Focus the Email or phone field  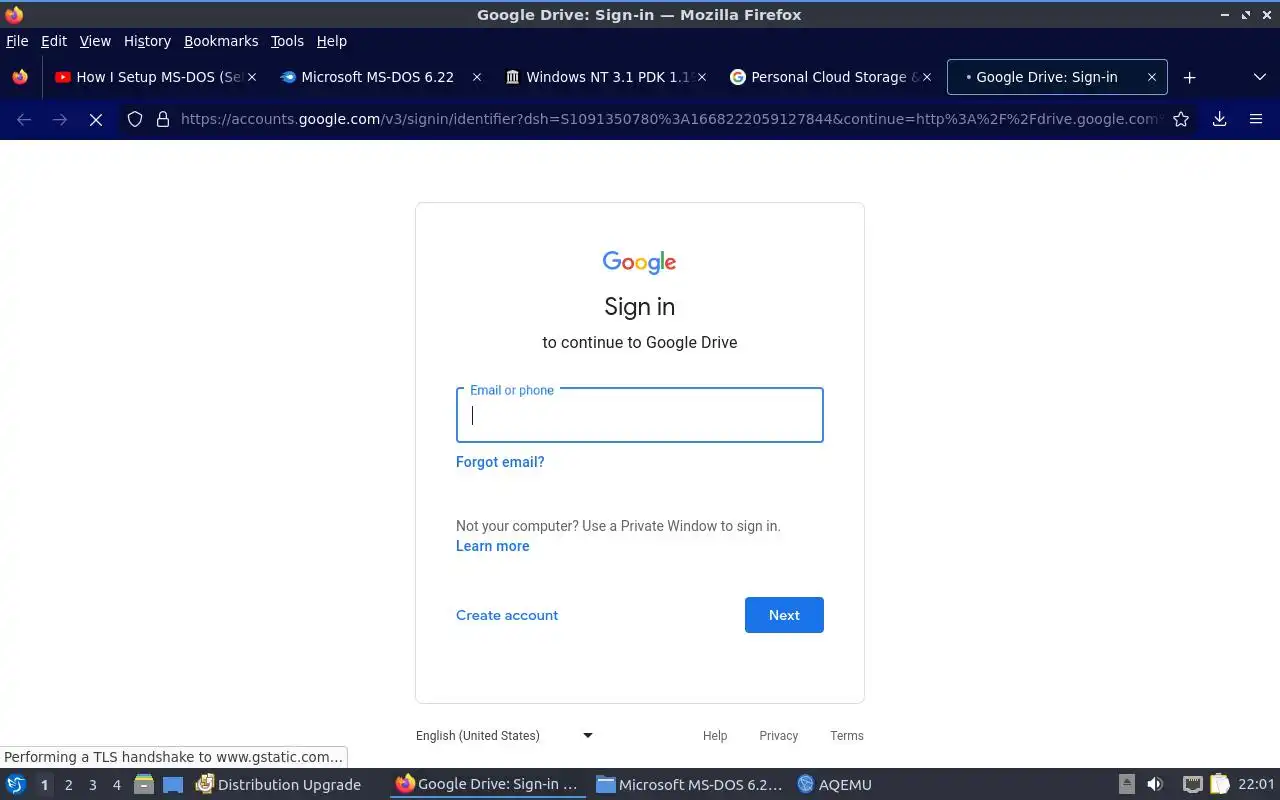[640, 415]
